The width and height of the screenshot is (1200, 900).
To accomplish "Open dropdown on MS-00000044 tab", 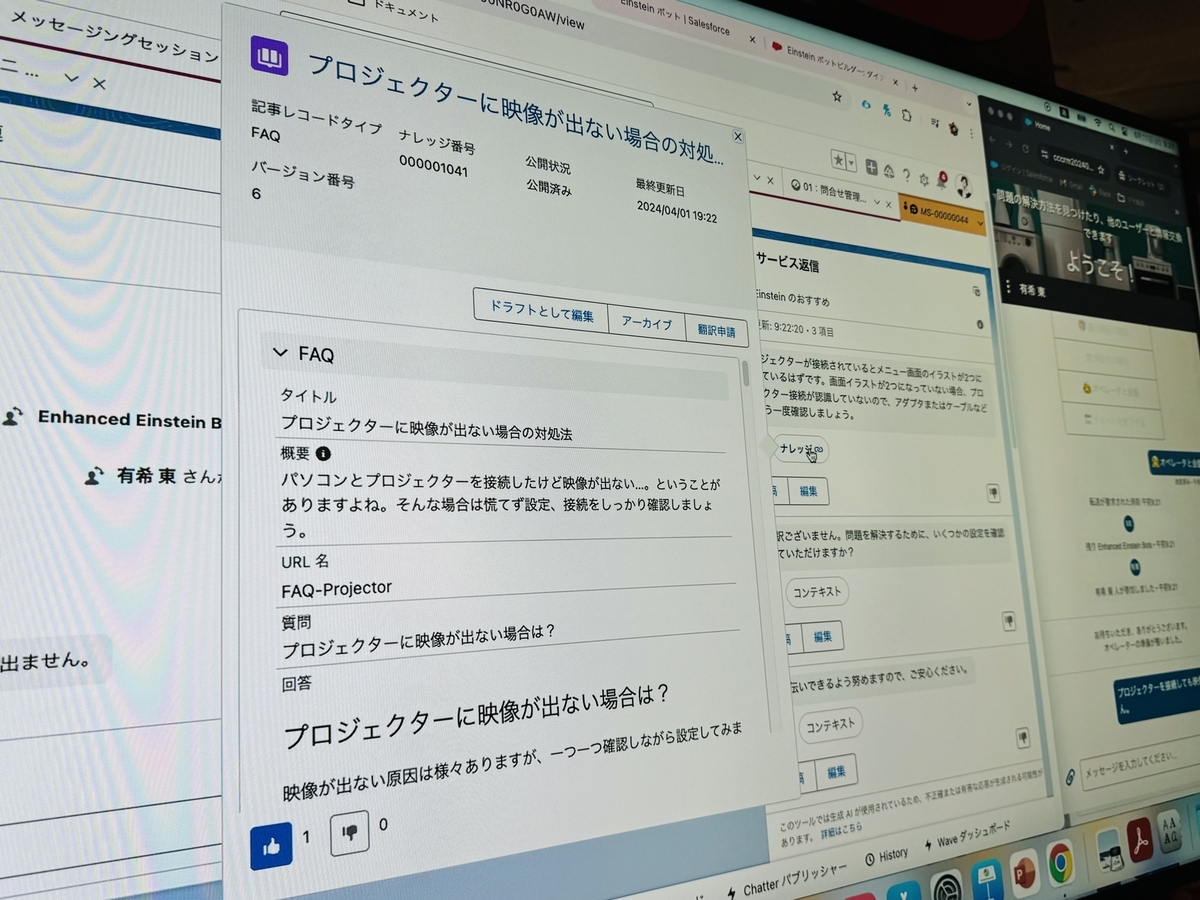I will 979,224.
